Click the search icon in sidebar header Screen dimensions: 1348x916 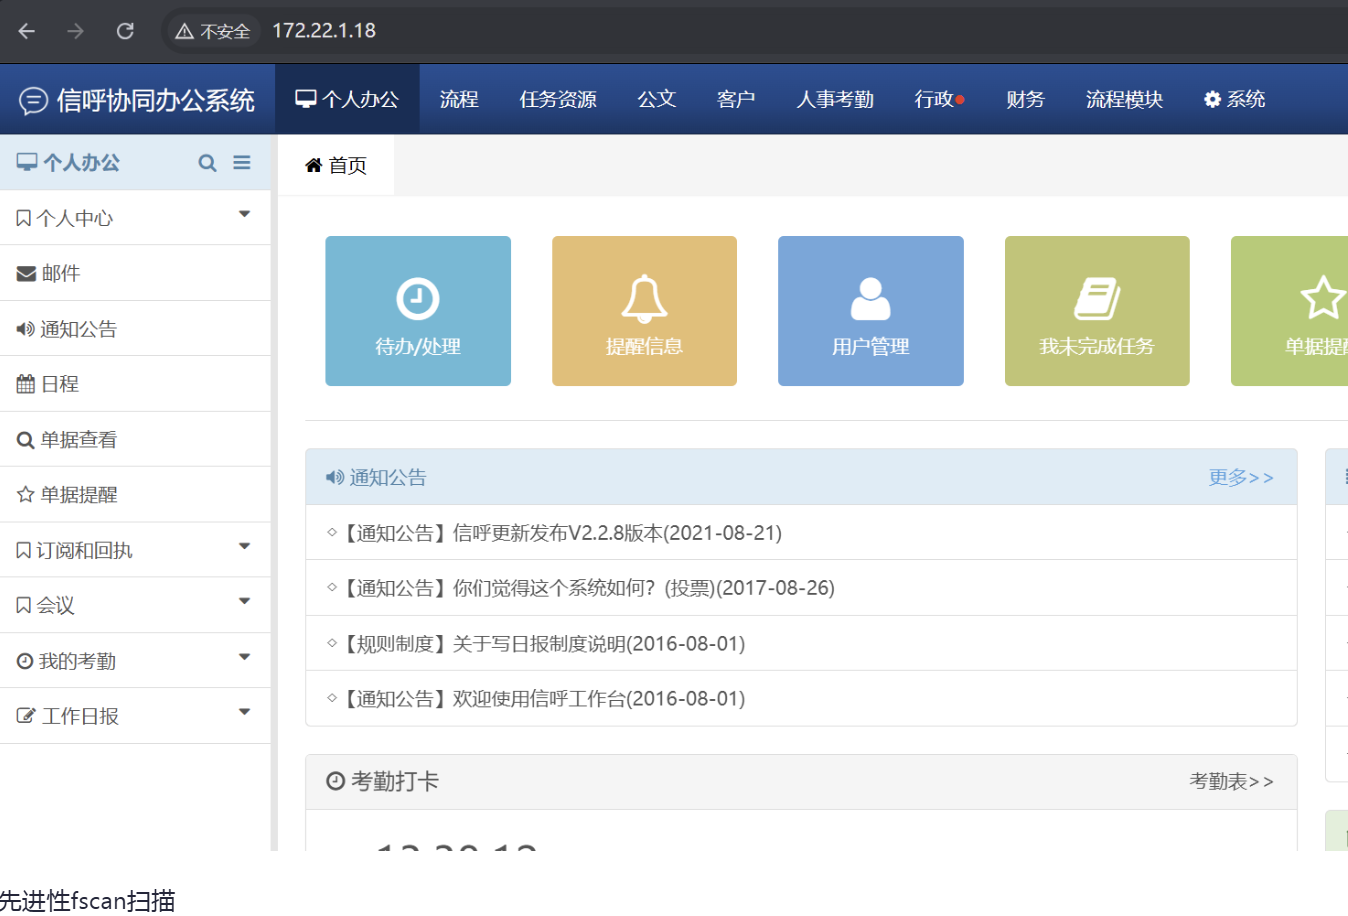(207, 163)
